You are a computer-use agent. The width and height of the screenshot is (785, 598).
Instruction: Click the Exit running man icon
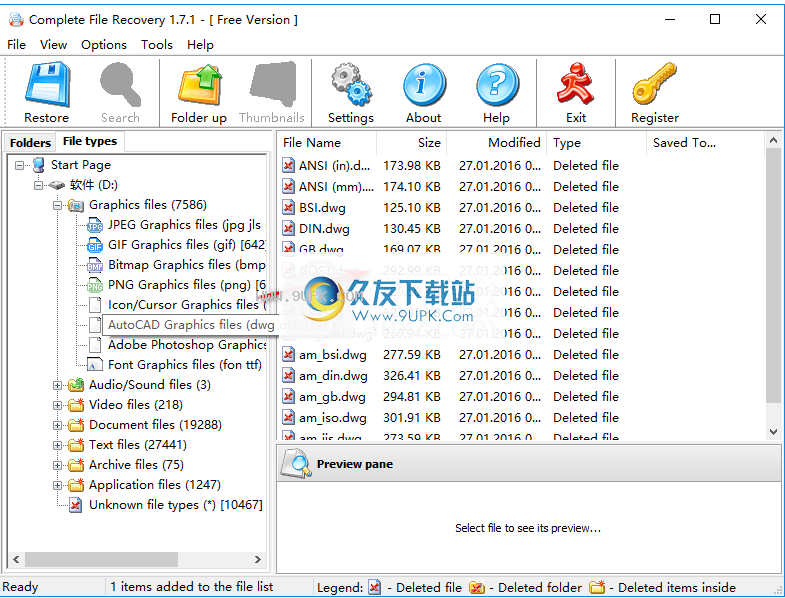[576, 83]
